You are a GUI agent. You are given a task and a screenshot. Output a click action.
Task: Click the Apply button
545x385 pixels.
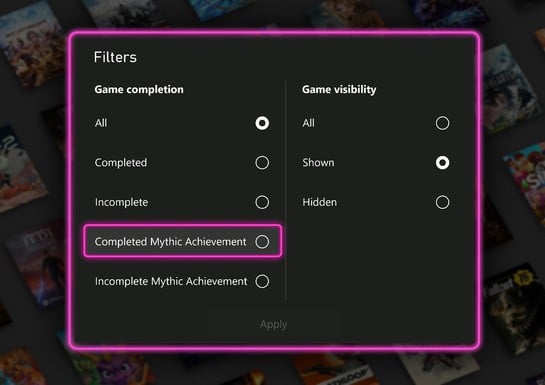tap(274, 325)
